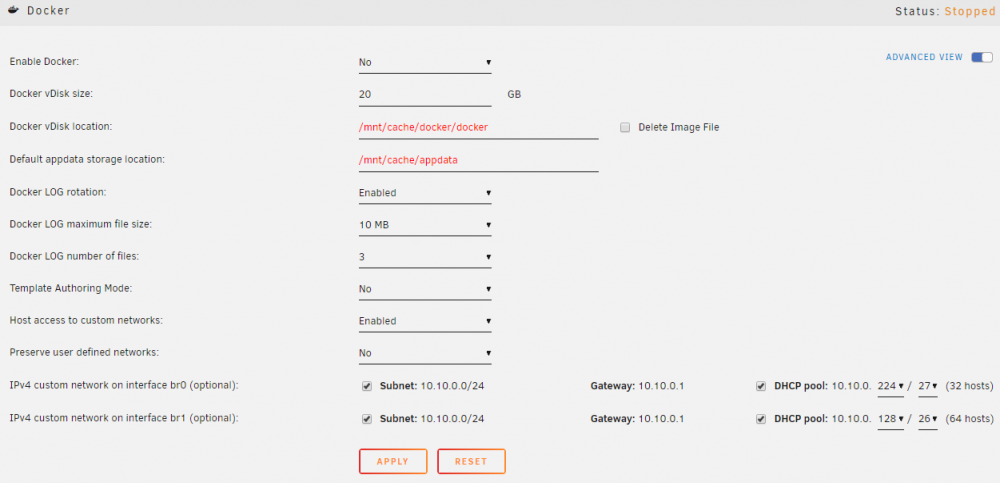Open the LOG number of files dropdown
Viewport: 1000px width, 483px height.
click(425, 257)
